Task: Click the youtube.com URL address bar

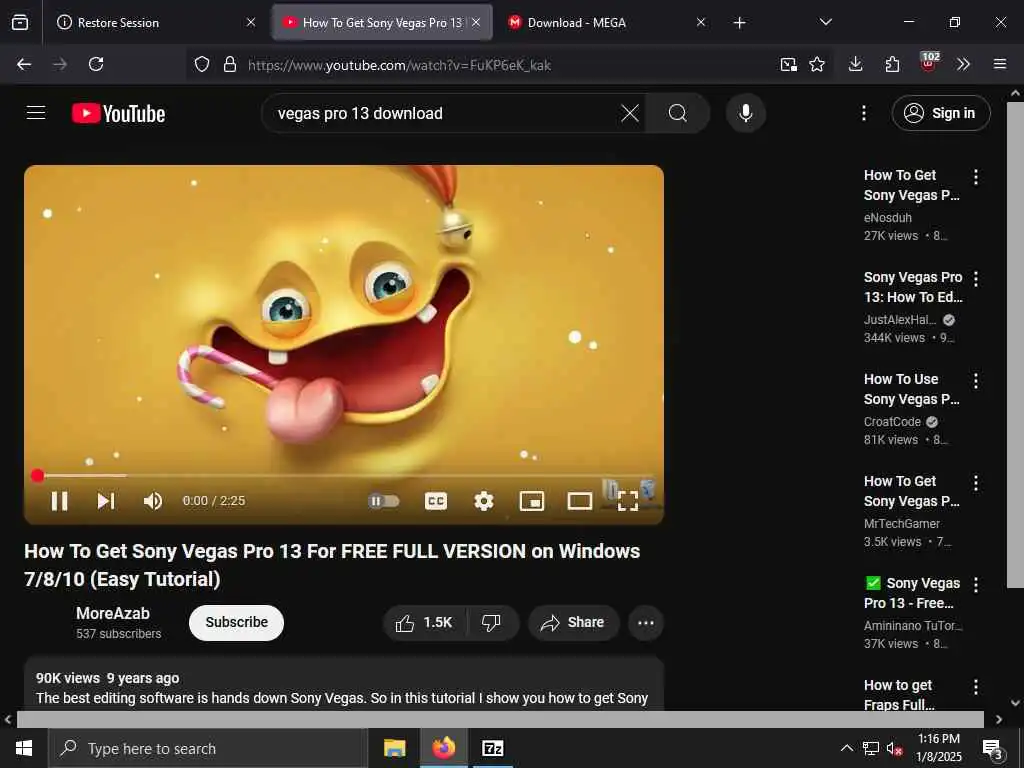Action: click(x=509, y=65)
